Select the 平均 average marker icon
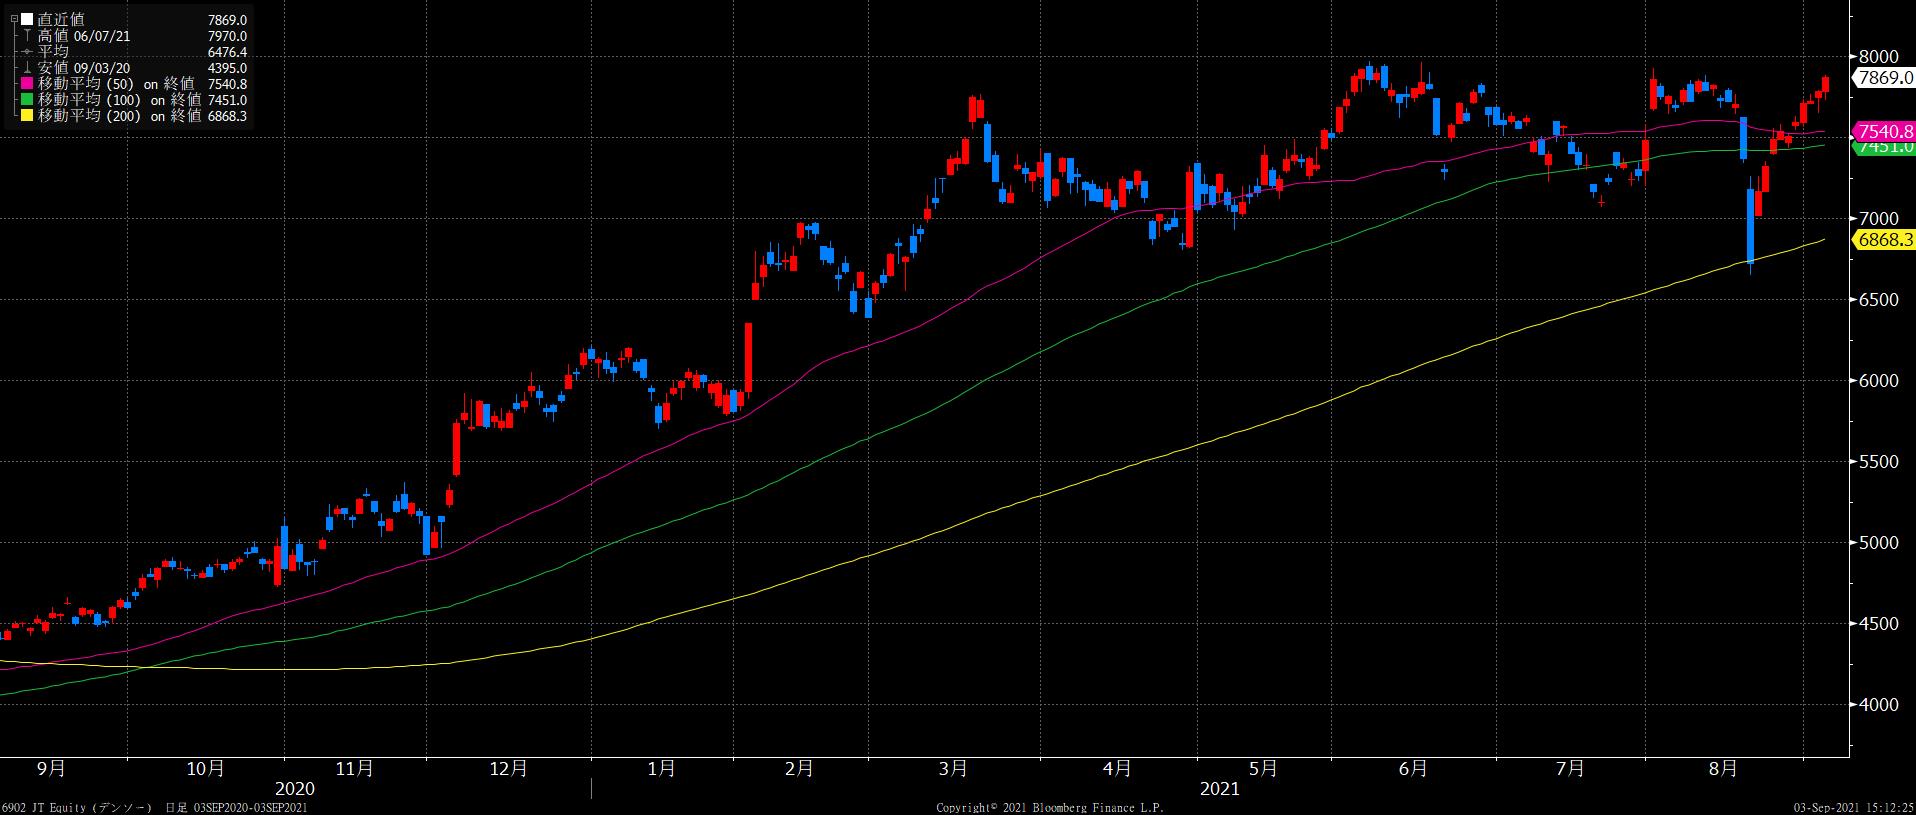Screen dimensions: 1916x815 27,52
